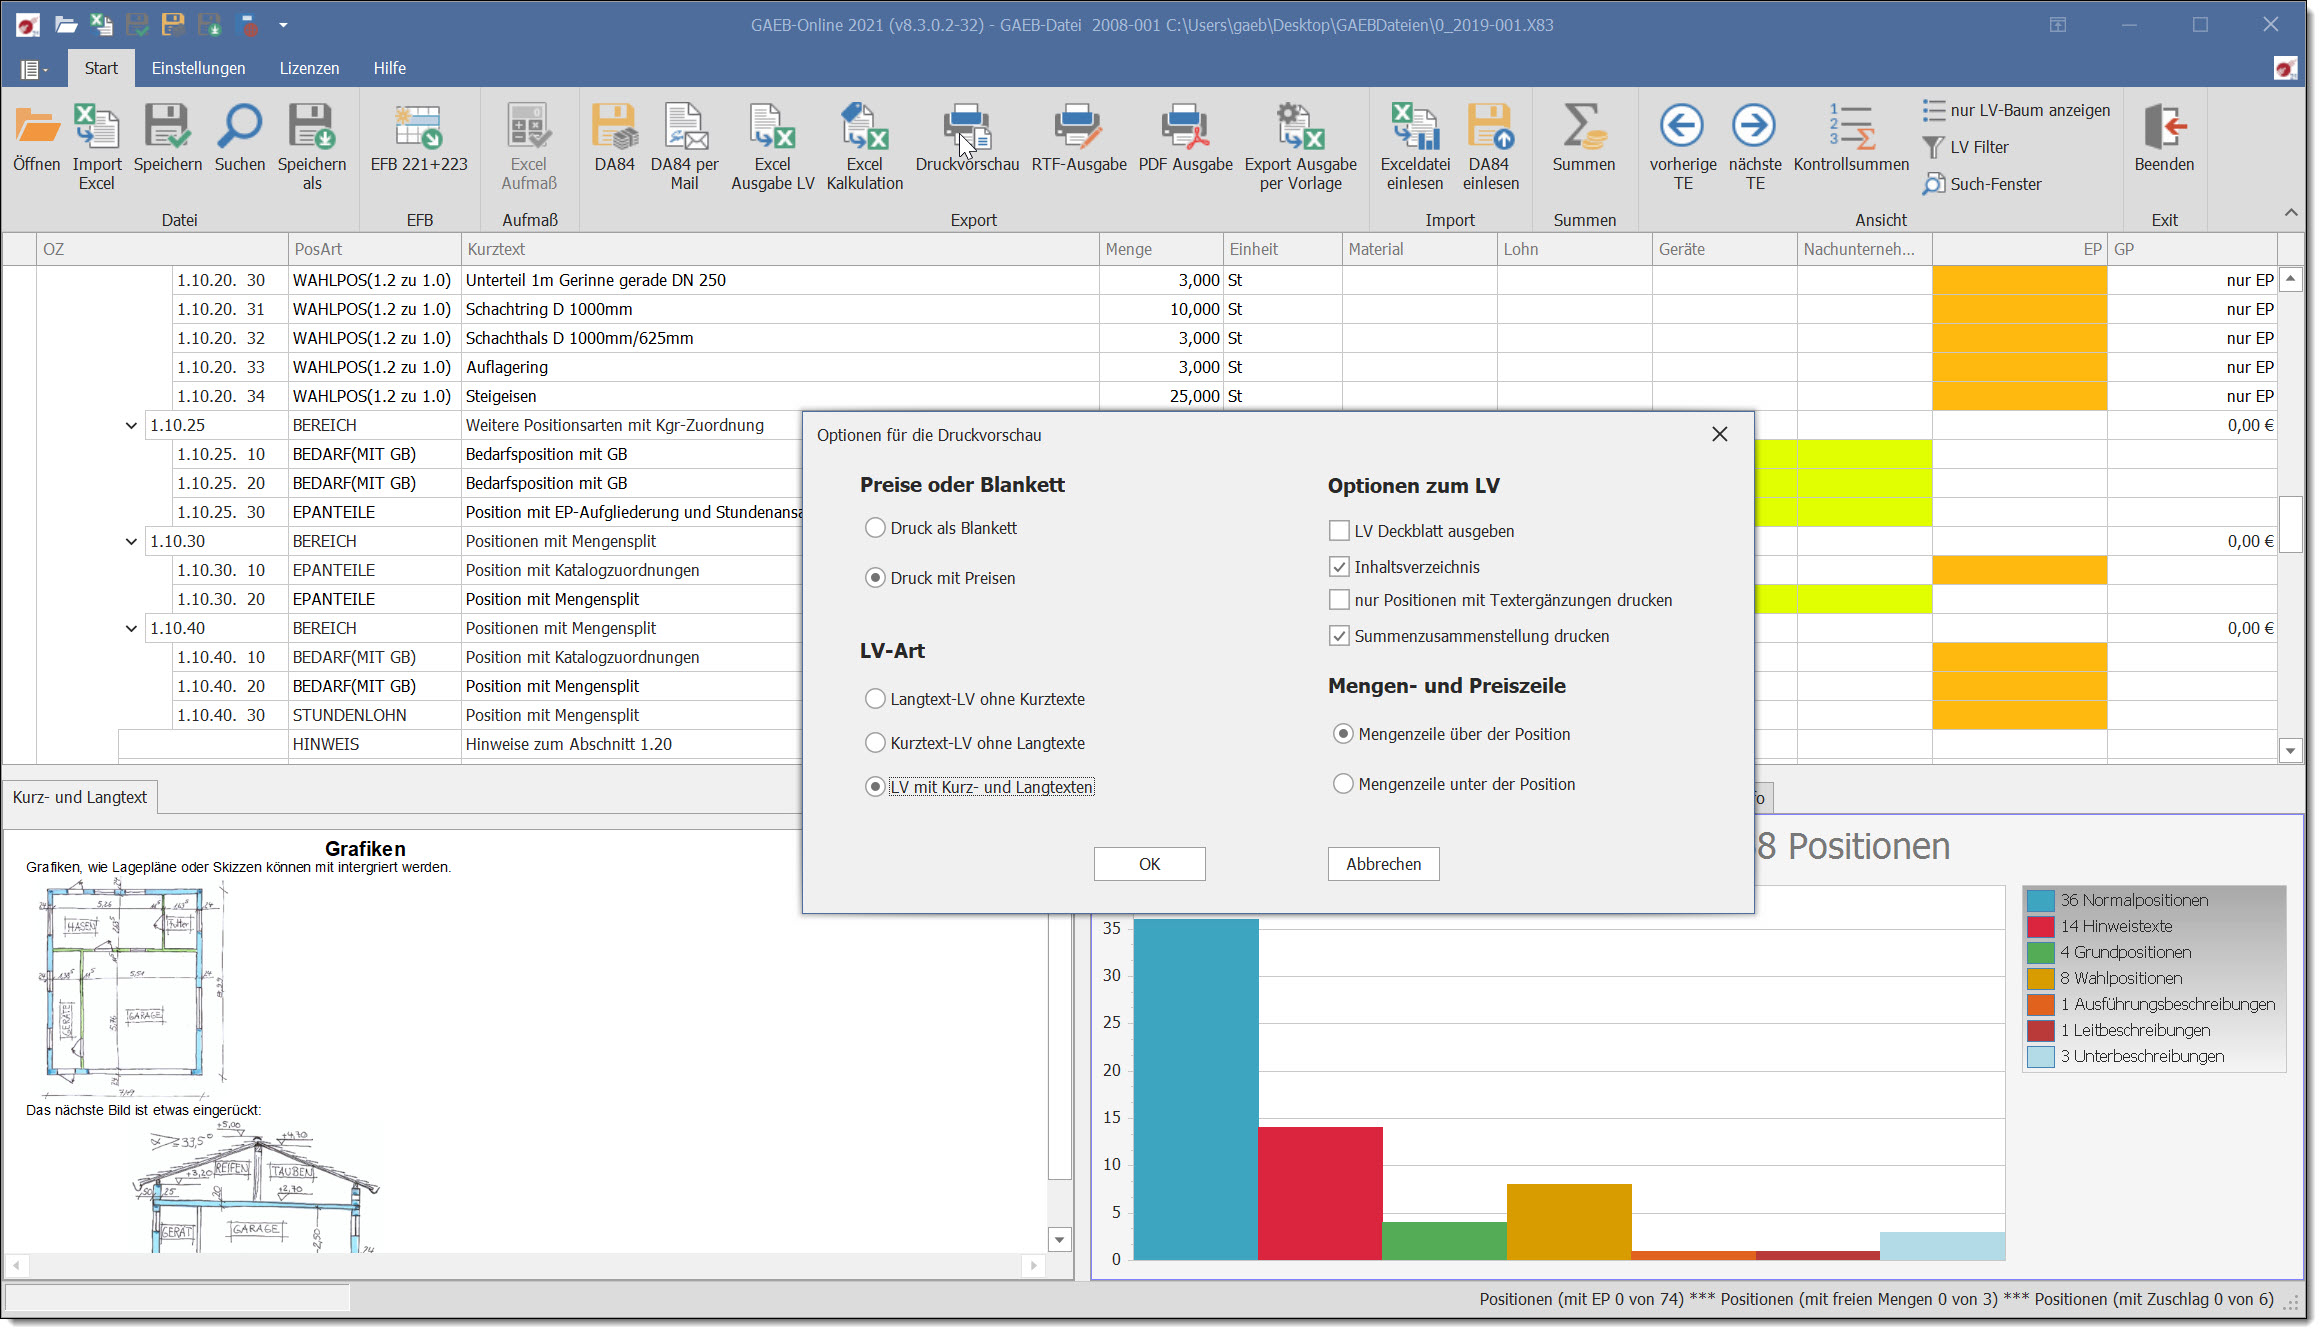This screenshot has height=1334, width=2322.
Task: Click the disabled Excel Aufmaß icon
Action: pyautogui.click(x=529, y=147)
